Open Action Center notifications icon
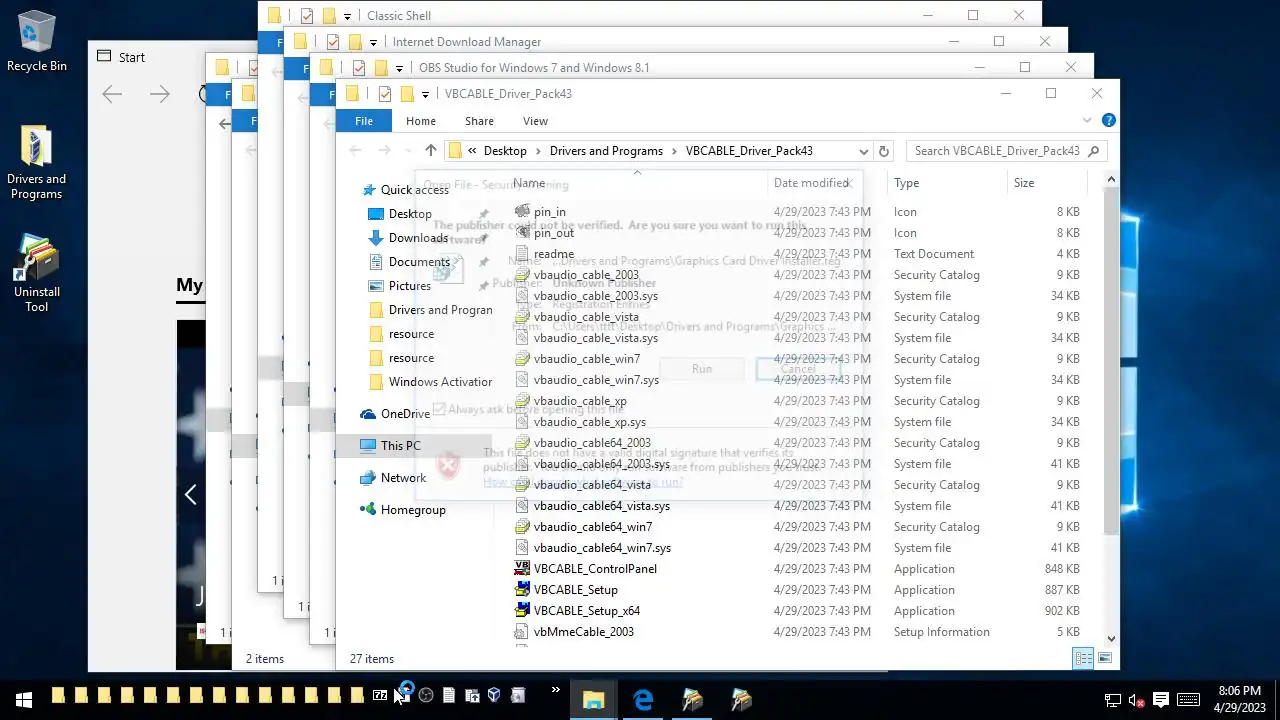The height and width of the screenshot is (720, 1280). (x=1161, y=700)
